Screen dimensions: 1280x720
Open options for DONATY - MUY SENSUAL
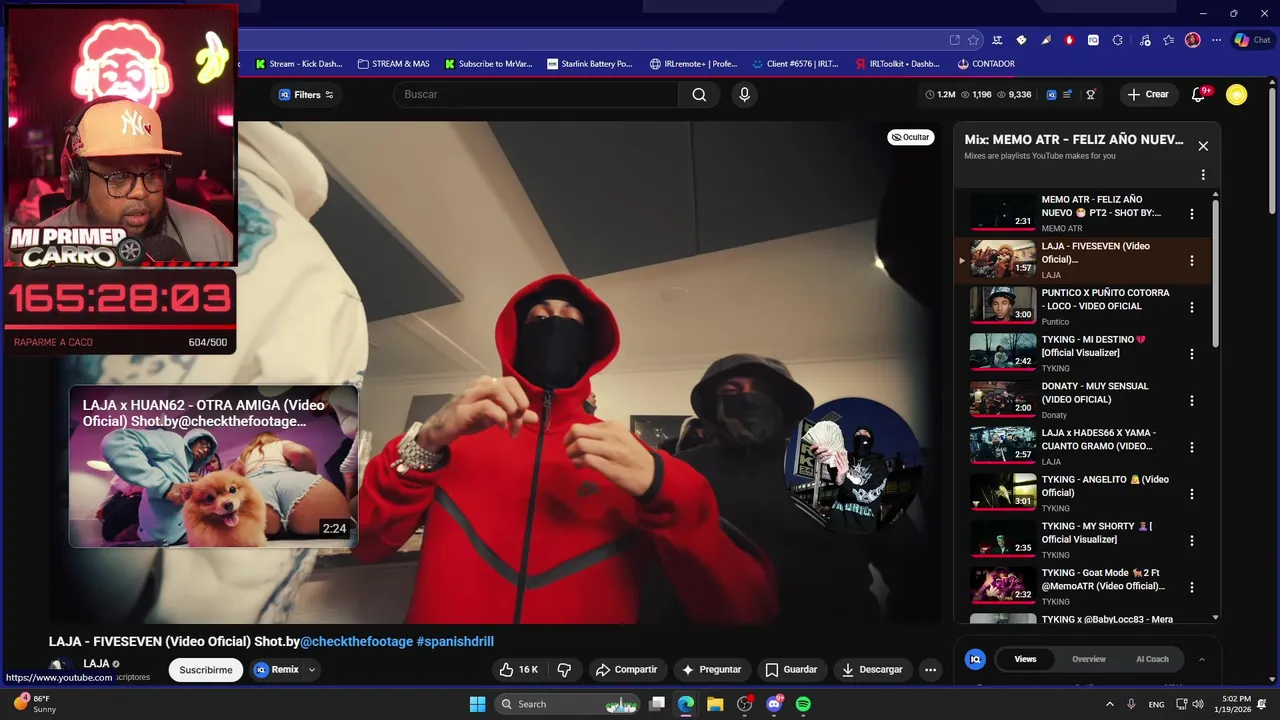[x=1191, y=401]
